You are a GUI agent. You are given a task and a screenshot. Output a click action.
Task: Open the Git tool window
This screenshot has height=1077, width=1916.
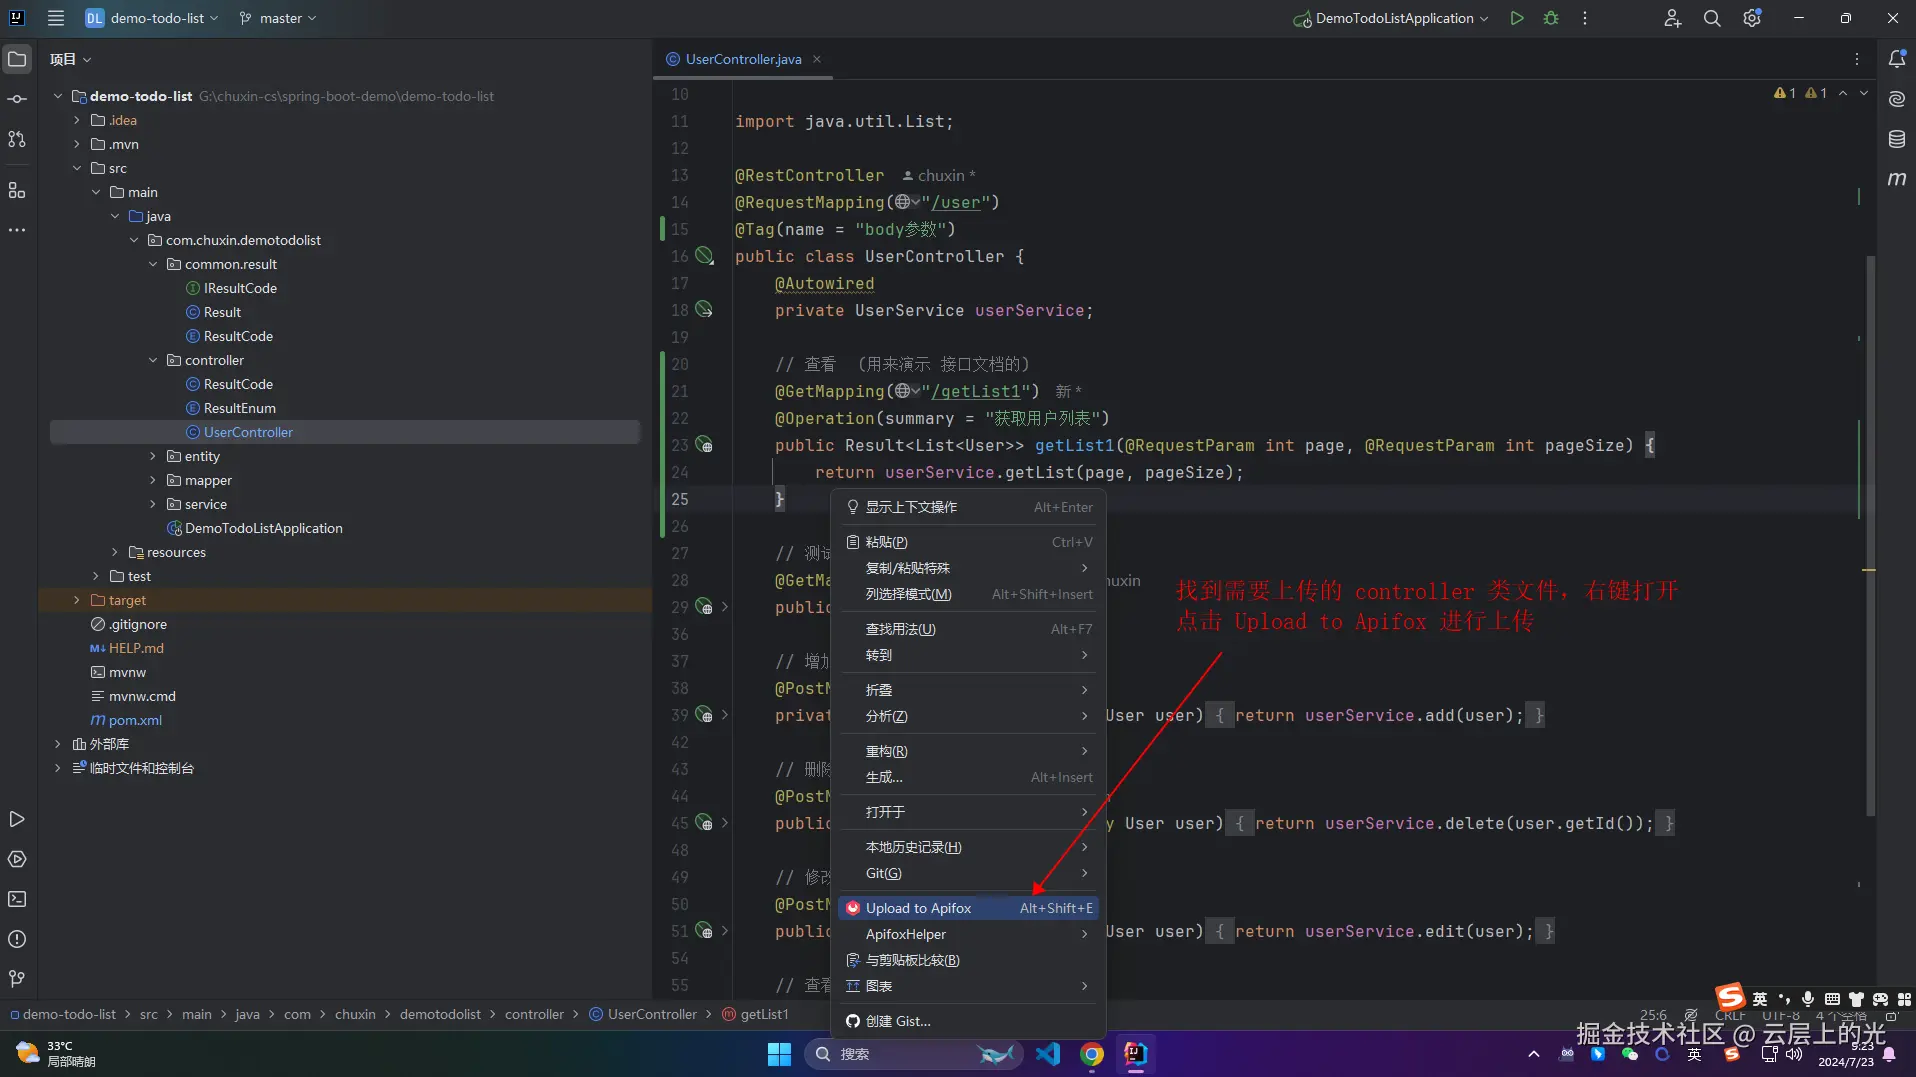(17, 978)
